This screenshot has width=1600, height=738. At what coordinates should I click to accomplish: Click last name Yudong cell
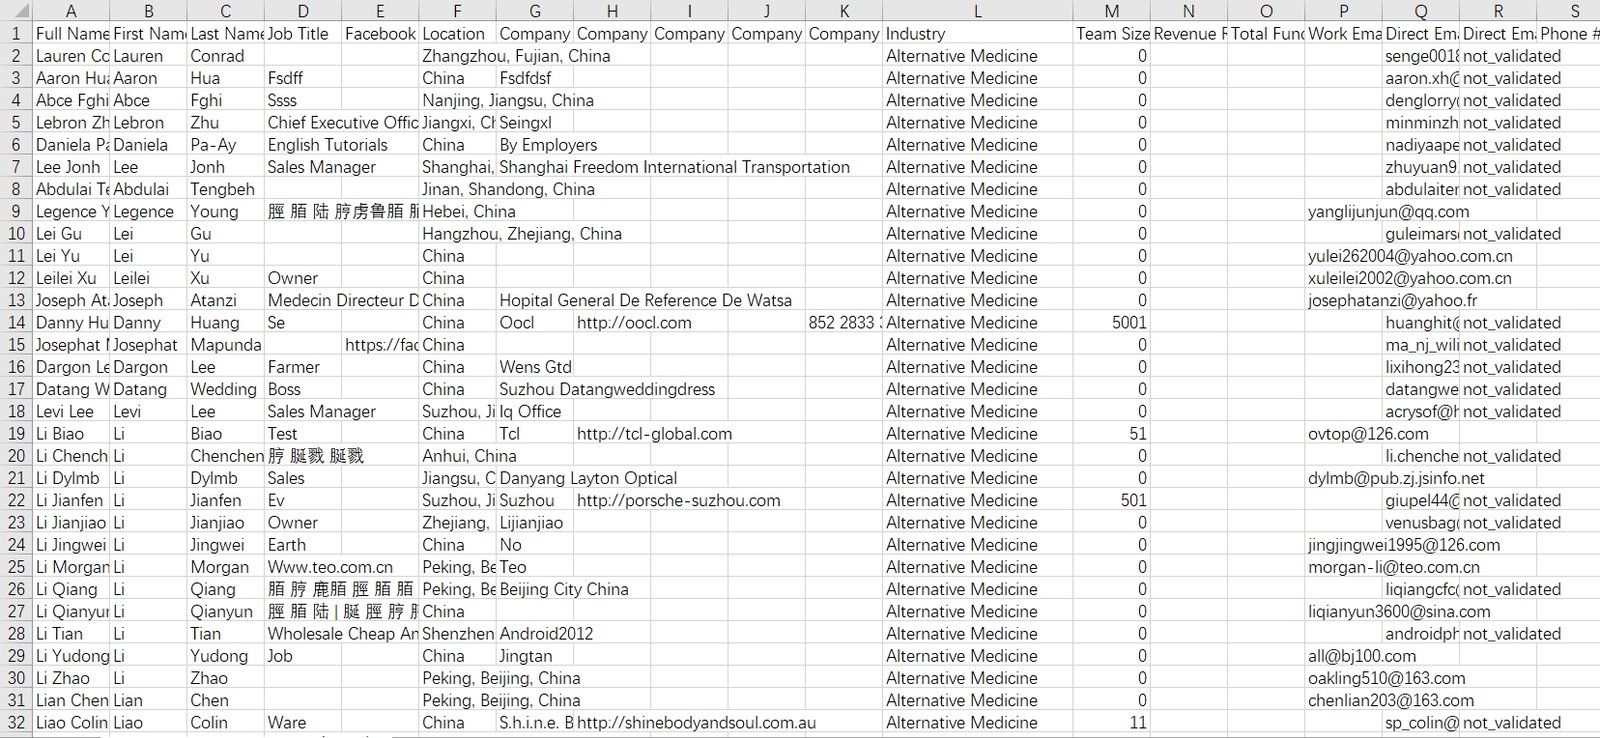pyautogui.click(x=225, y=656)
